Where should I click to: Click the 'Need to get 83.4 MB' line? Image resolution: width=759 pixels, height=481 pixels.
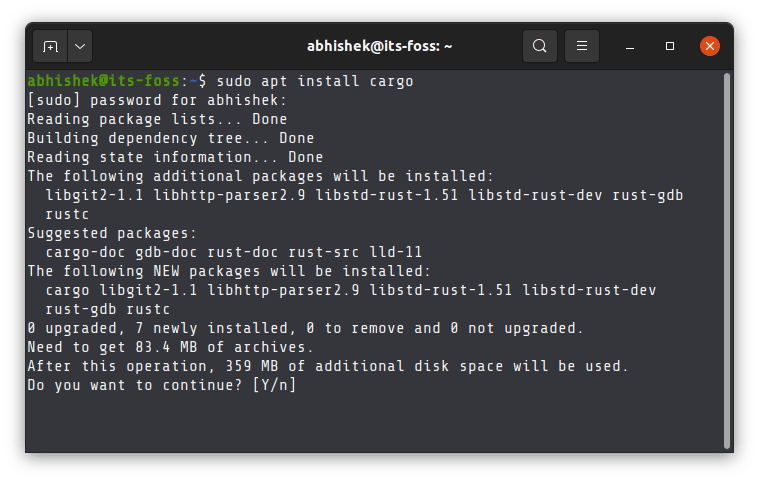tap(170, 347)
